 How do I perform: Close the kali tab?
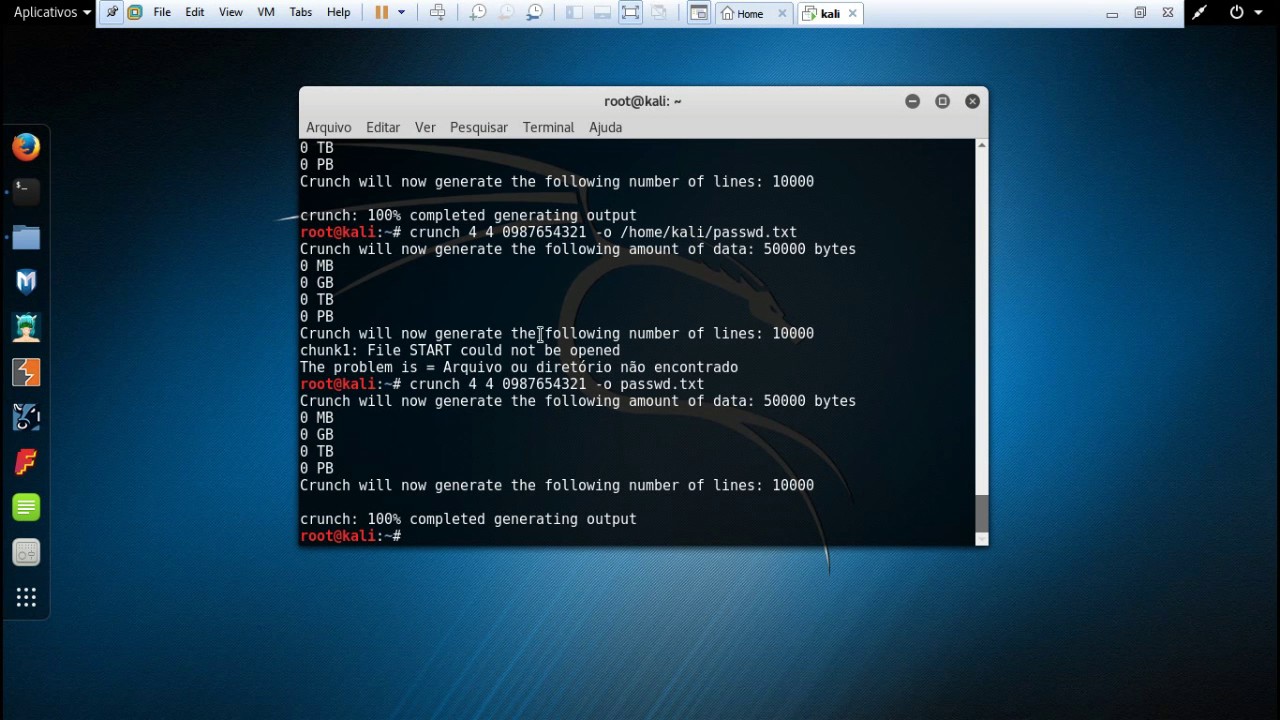coord(852,13)
